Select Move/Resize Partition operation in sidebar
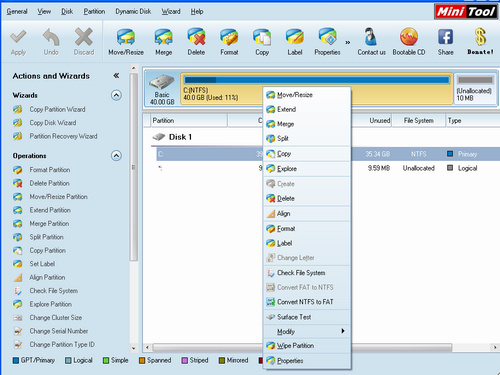 [x=58, y=197]
